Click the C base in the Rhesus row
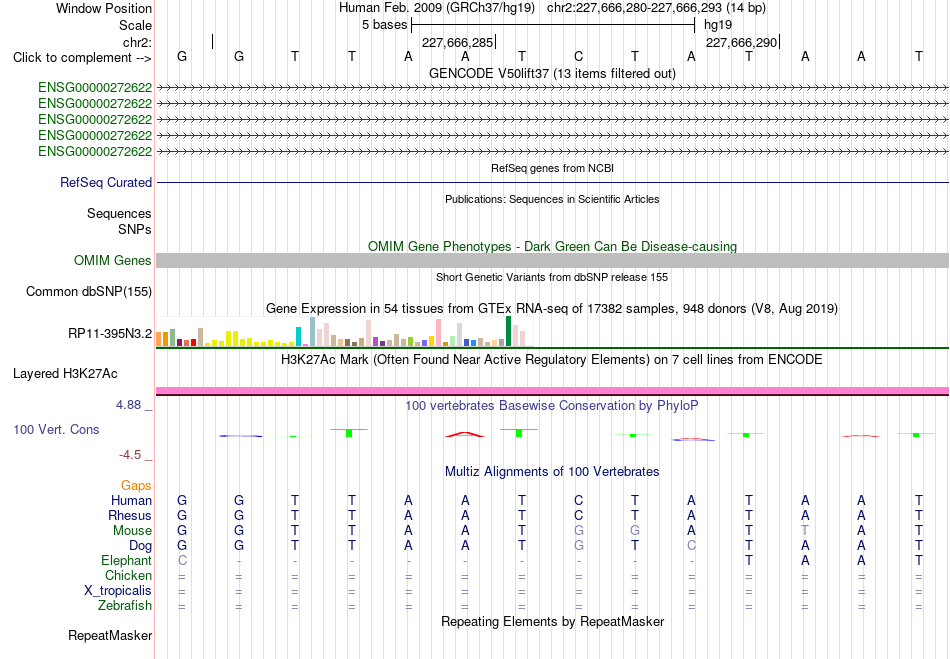 [x=579, y=515]
